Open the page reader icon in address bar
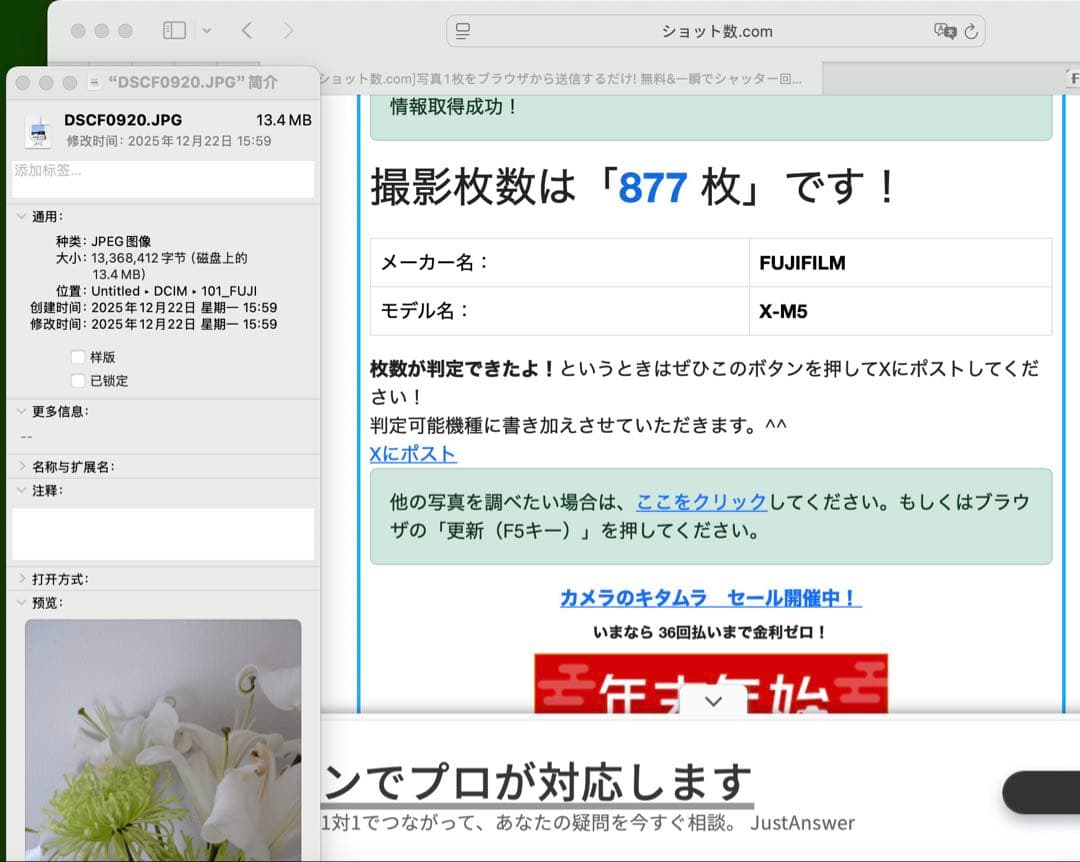Screen dimensions: 1080x862 pos(463,31)
